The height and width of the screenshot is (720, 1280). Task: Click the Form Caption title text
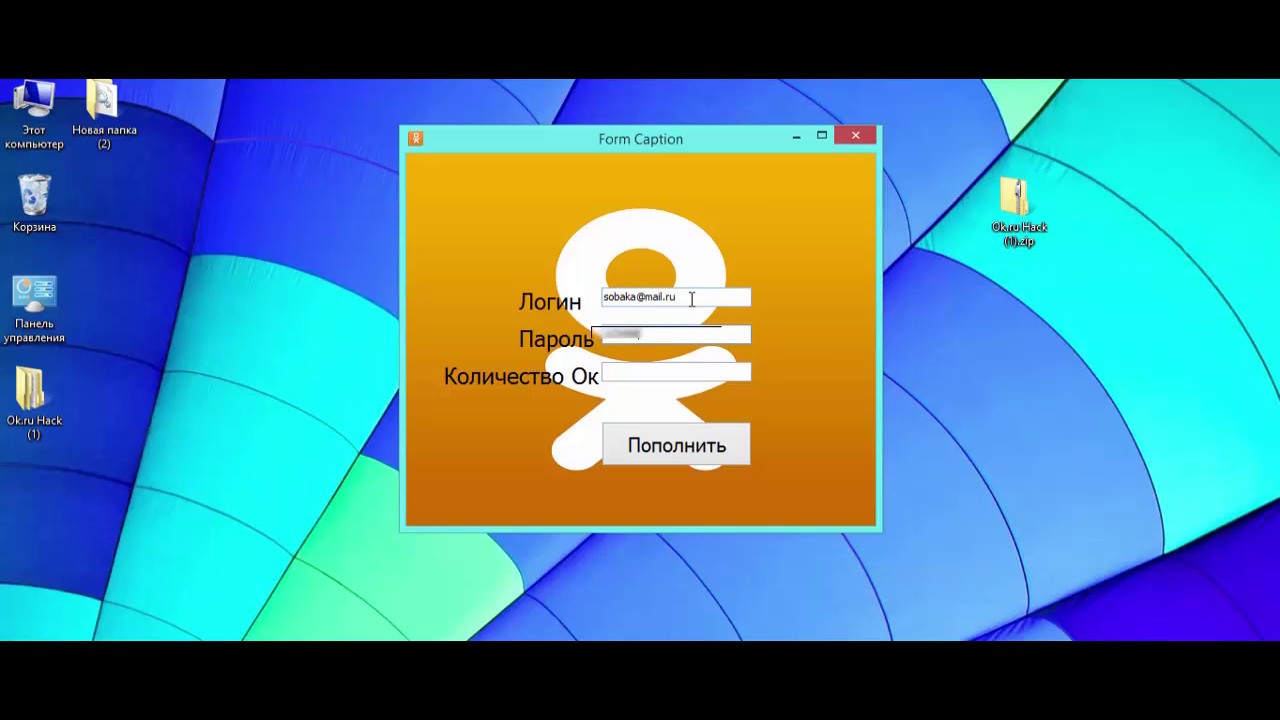point(641,139)
